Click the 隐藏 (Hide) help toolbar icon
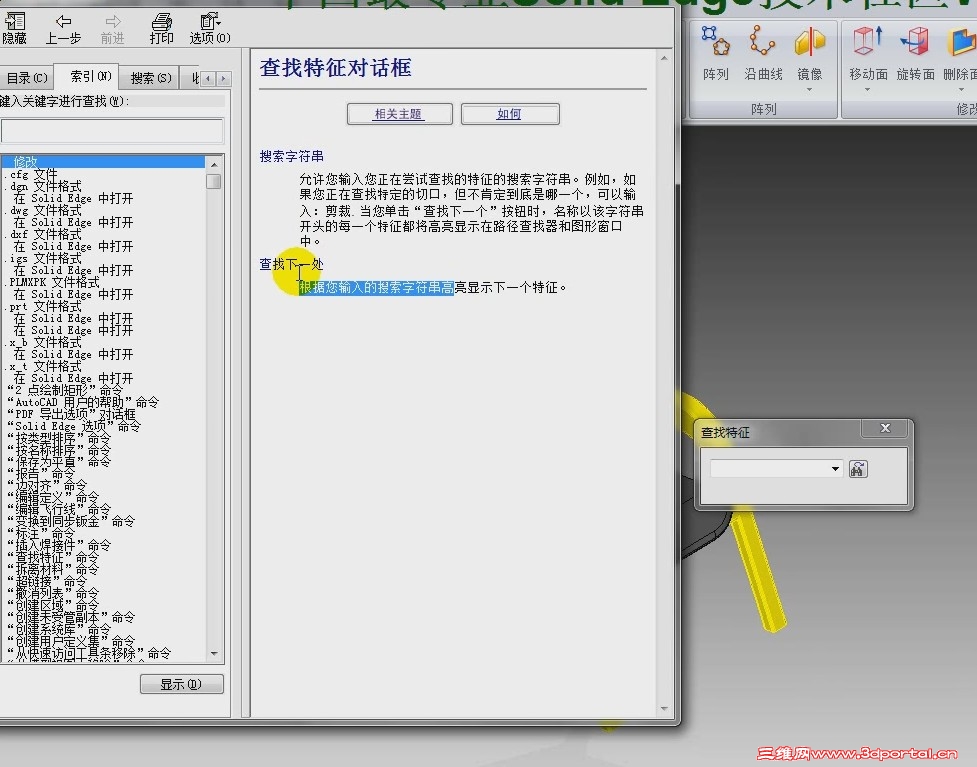This screenshot has height=767, width=977. [x=14, y=28]
